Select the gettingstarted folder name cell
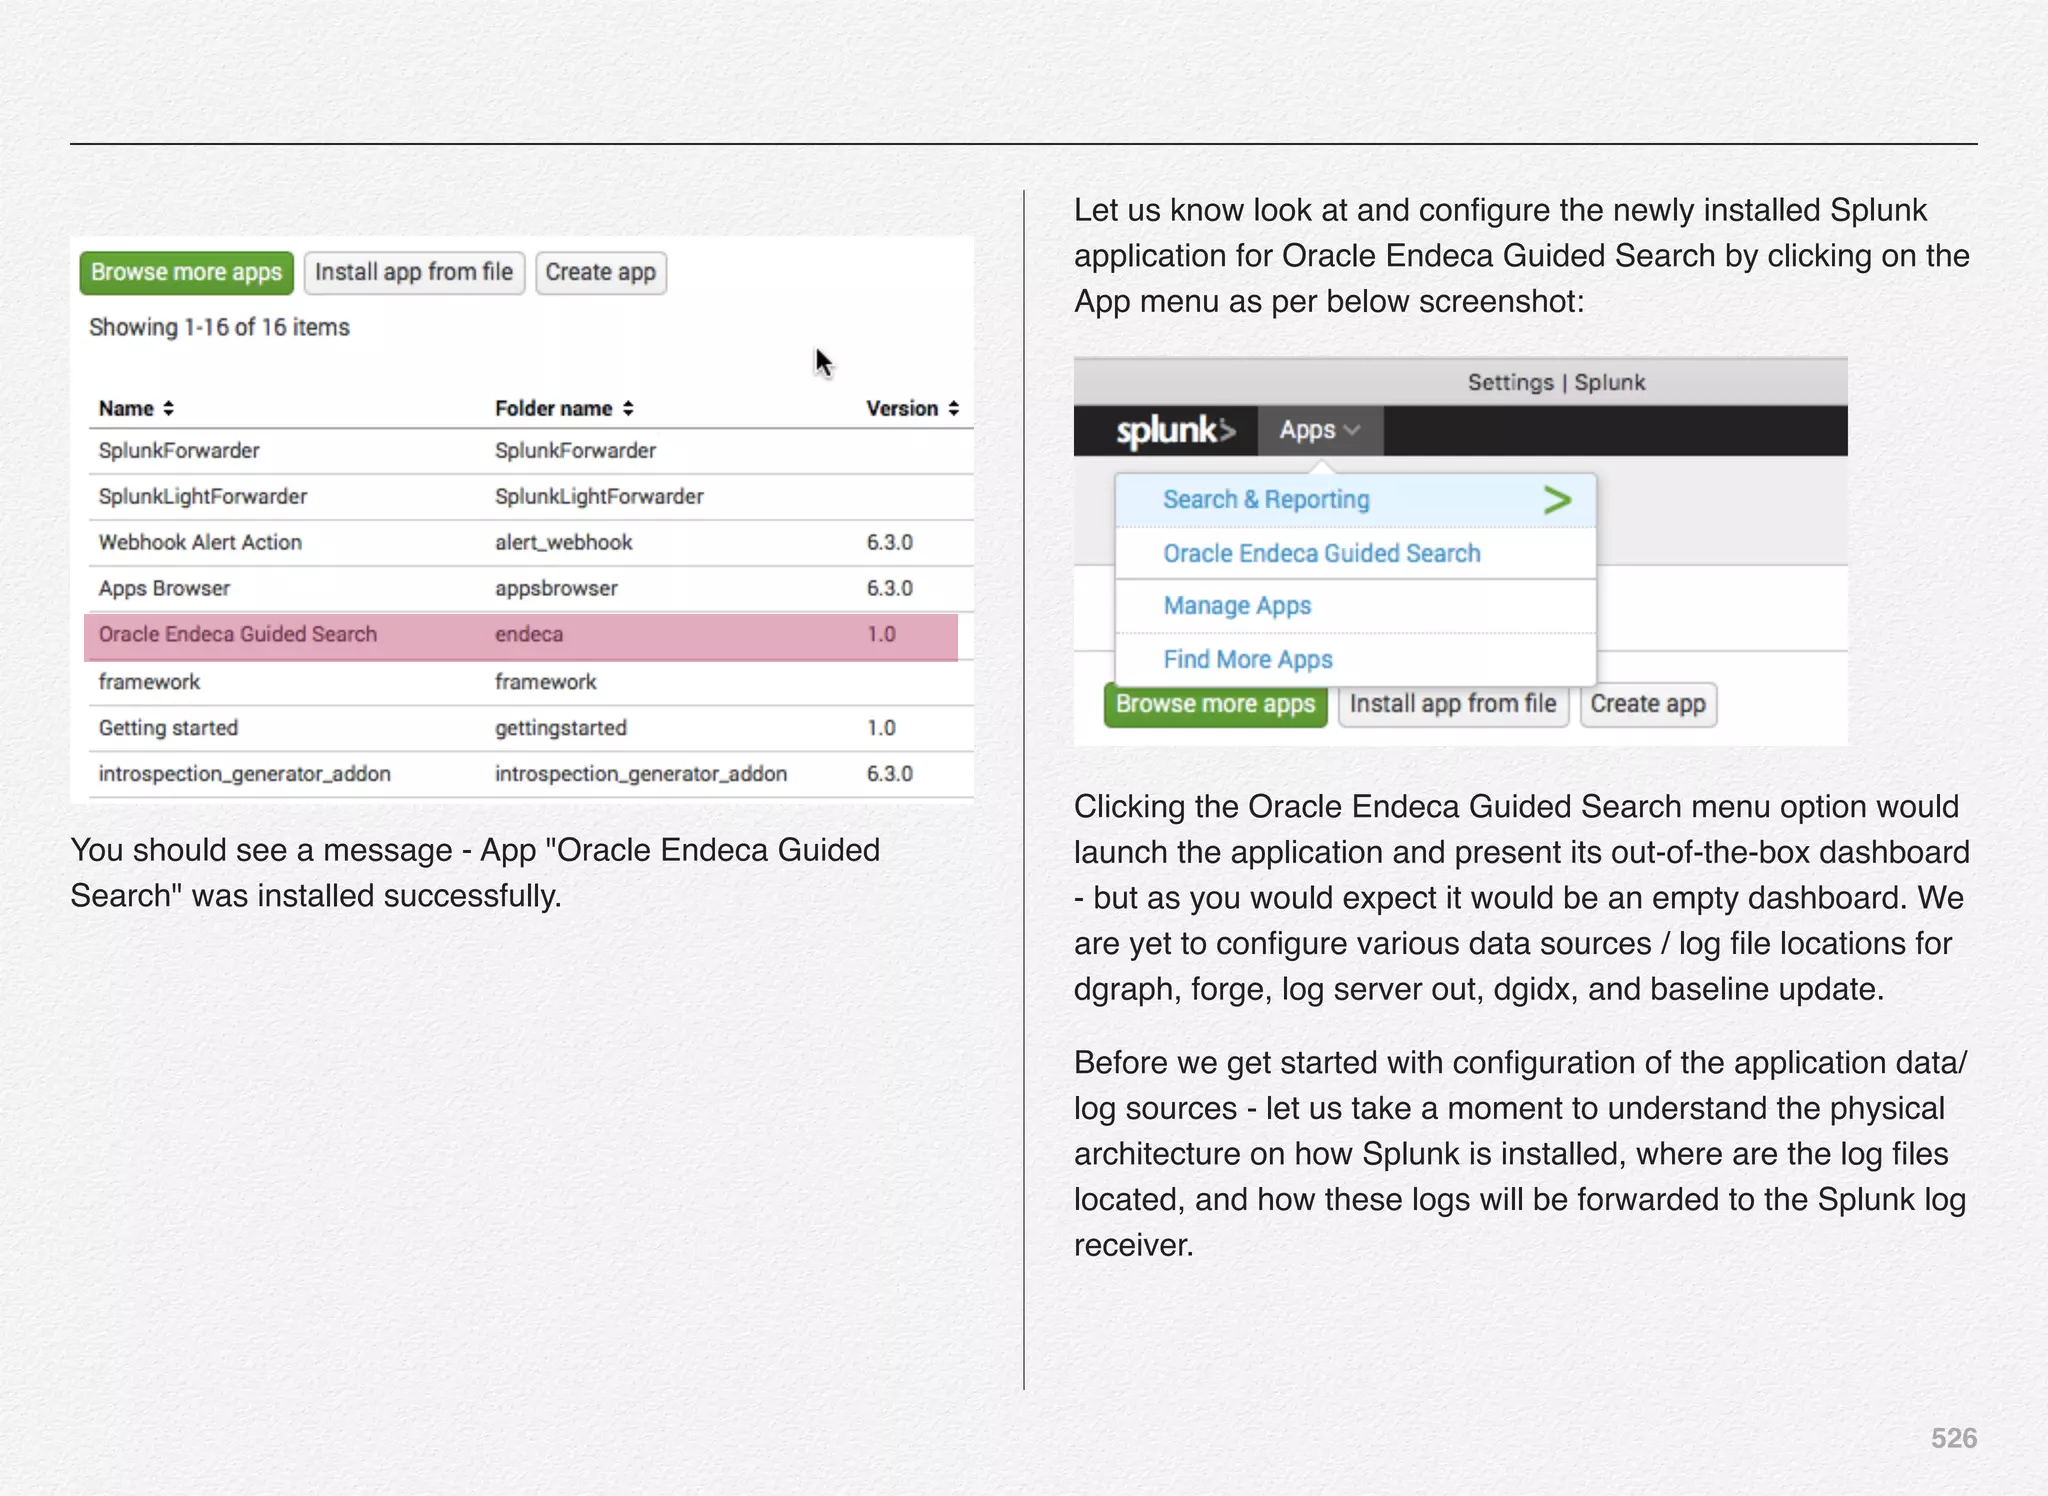 (561, 728)
